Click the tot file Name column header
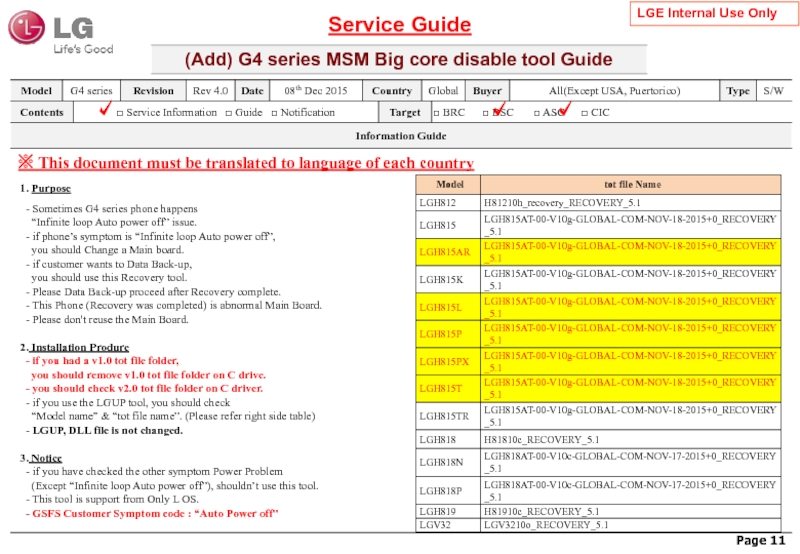Screen dimensions: 800x554 [631, 185]
